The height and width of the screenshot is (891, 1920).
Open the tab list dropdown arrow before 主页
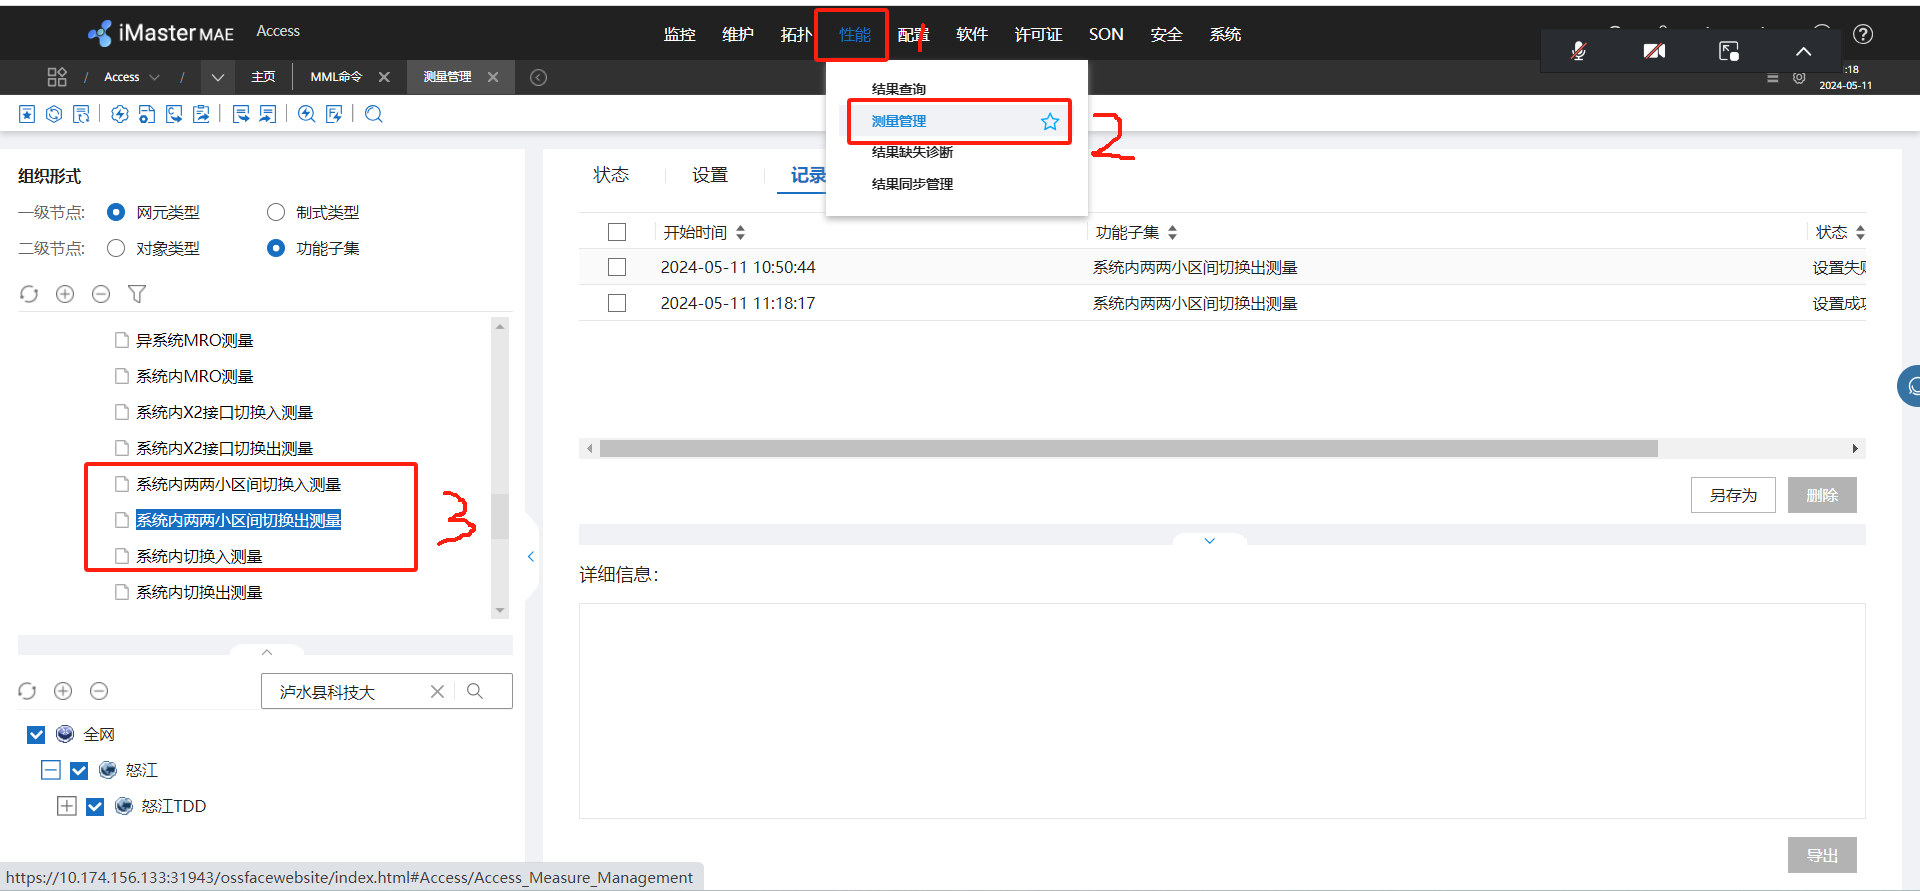pyautogui.click(x=217, y=77)
